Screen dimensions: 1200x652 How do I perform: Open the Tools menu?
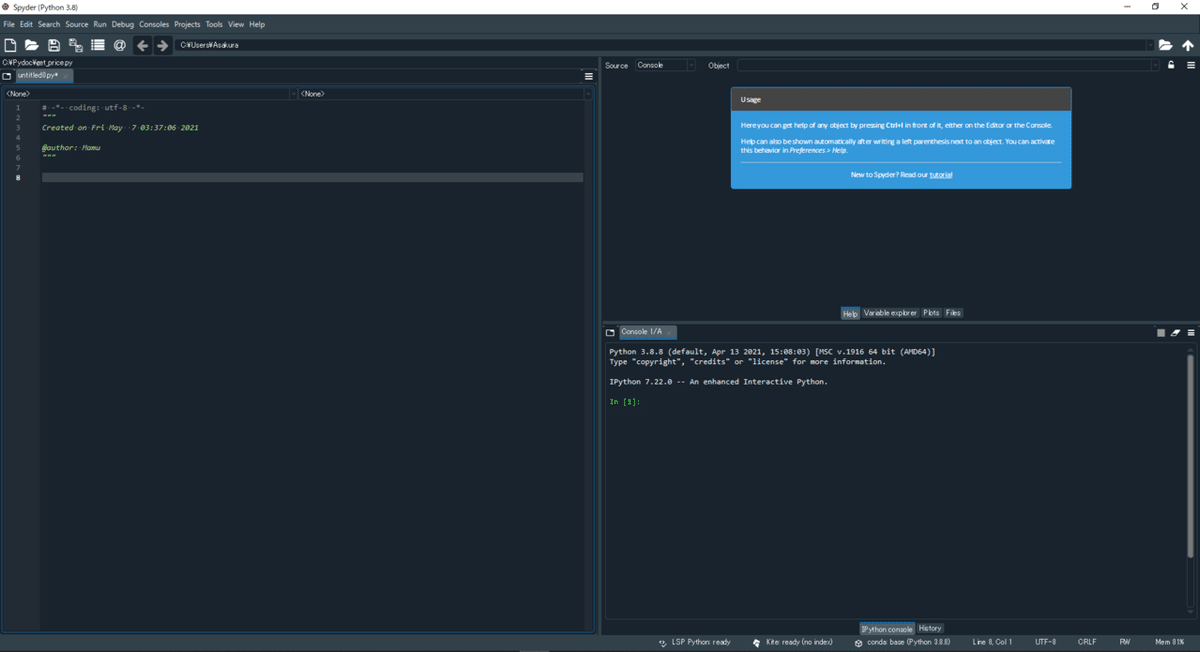point(214,24)
